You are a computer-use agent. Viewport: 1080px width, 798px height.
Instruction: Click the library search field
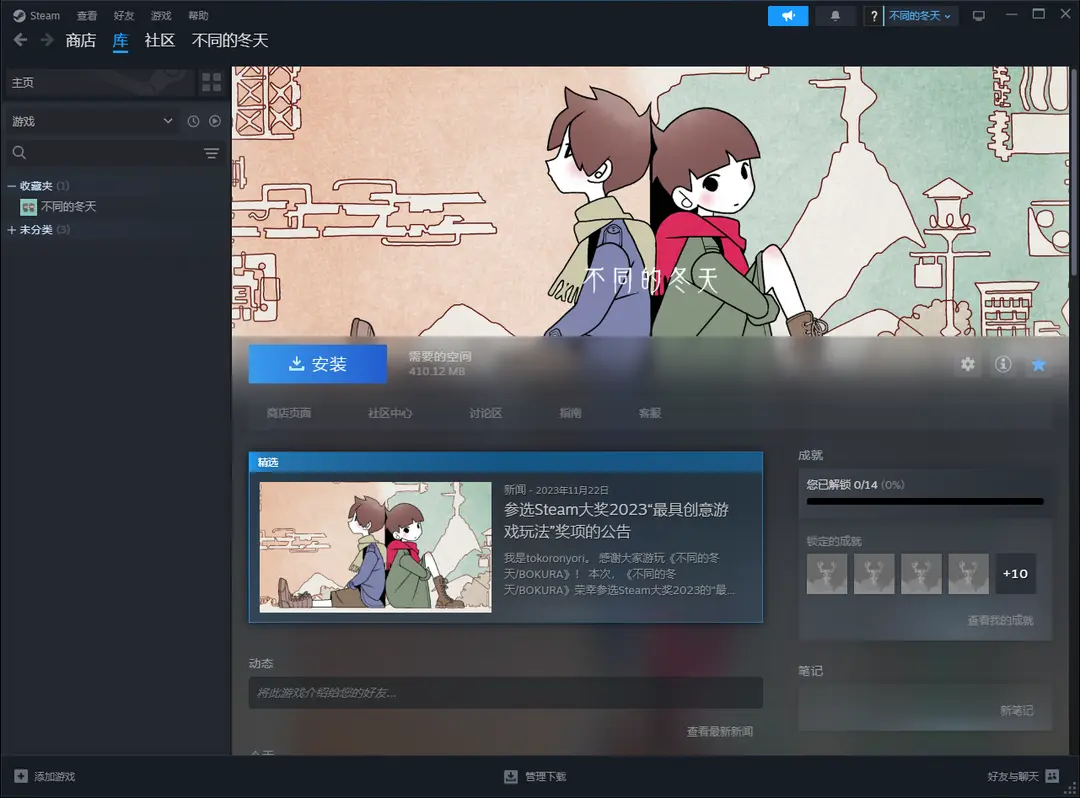pos(114,153)
